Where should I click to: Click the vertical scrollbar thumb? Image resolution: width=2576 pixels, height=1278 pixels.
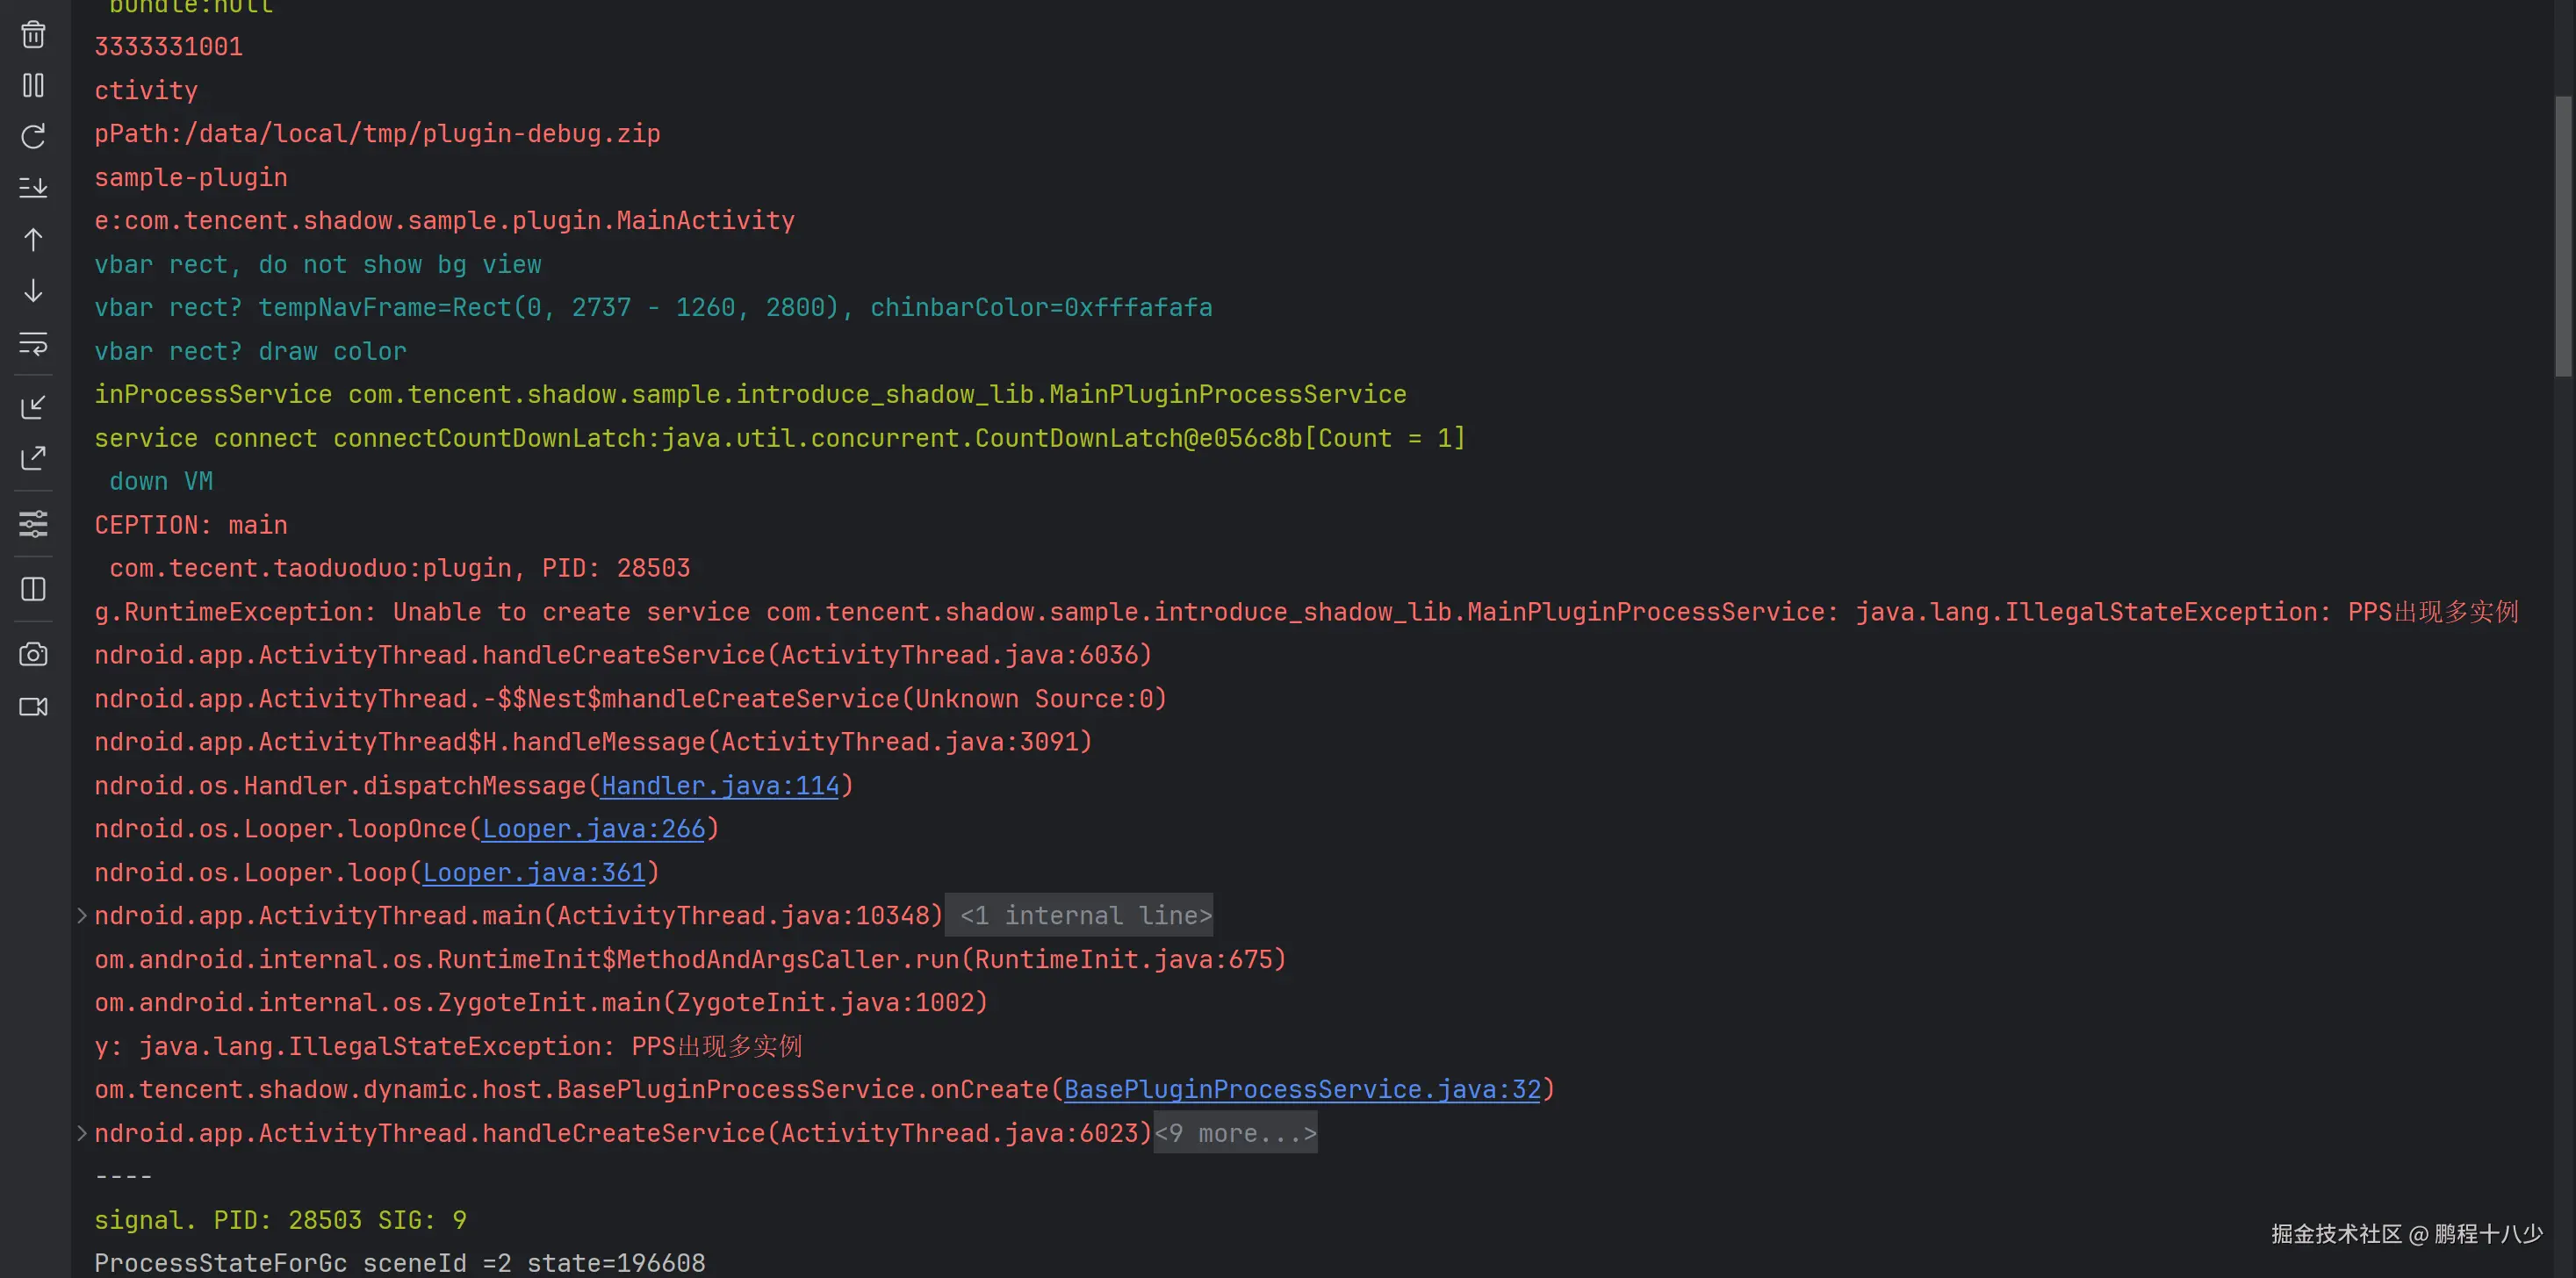[2562, 236]
